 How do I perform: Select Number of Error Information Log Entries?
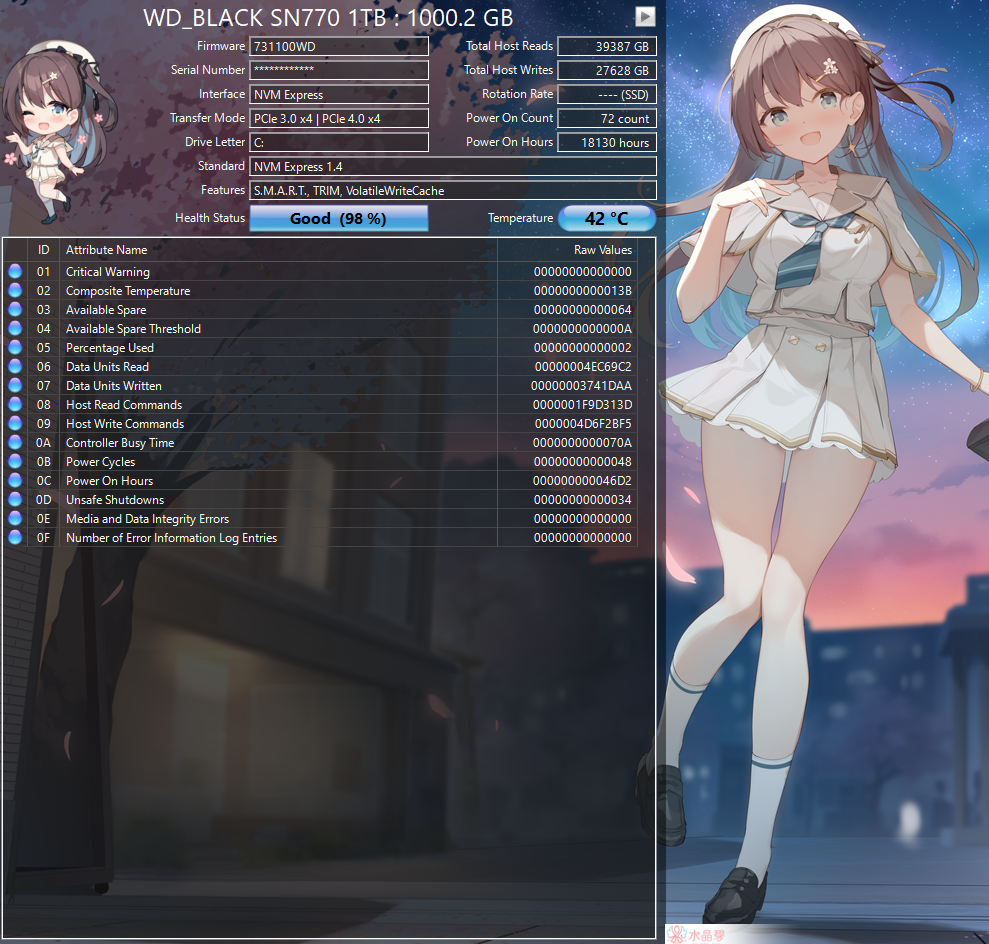click(172, 537)
